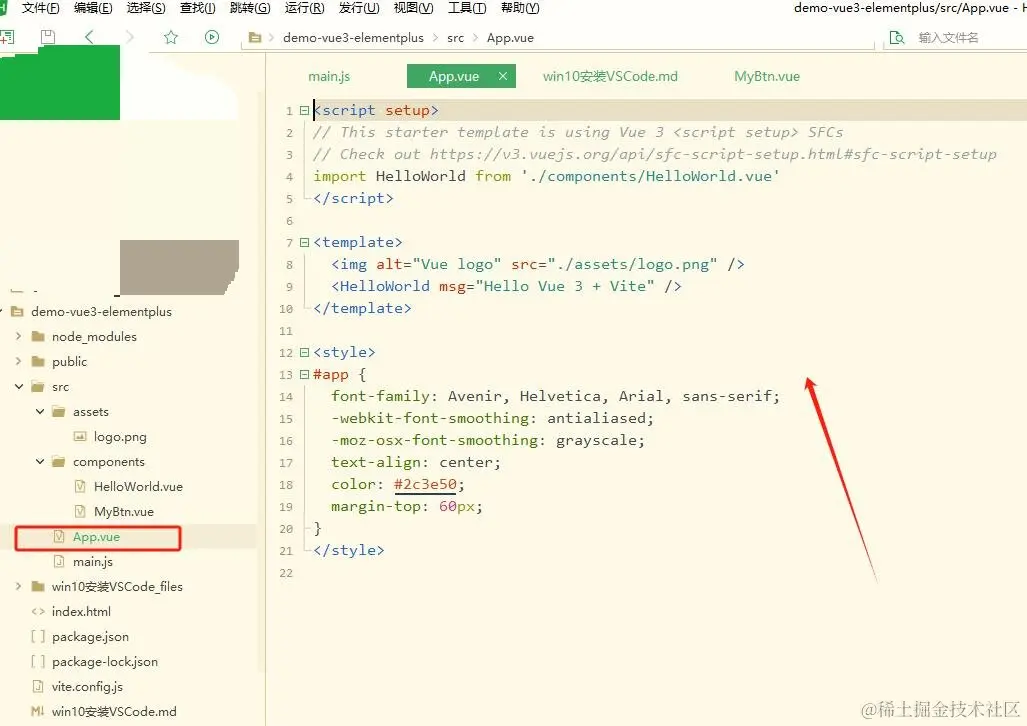Select the demo-vue3-elementplus project root
The height and width of the screenshot is (726, 1027).
click(102, 312)
